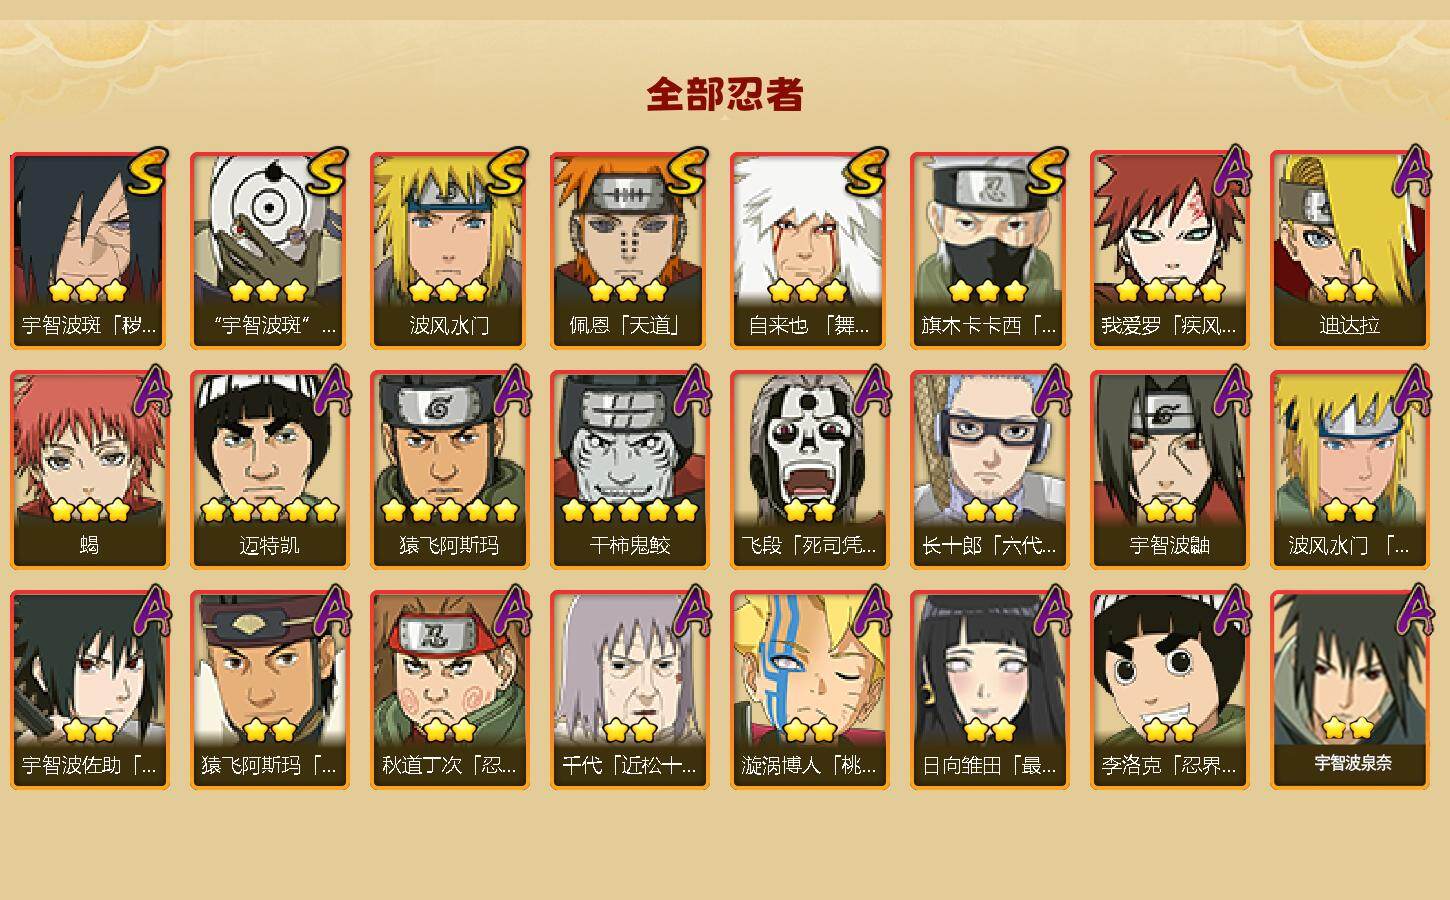The width and height of the screenshot is (1450, 900).
Task: Select the 波风水门 S-rank ninja card
Action: pyautogui.click(x=449, y=250)
